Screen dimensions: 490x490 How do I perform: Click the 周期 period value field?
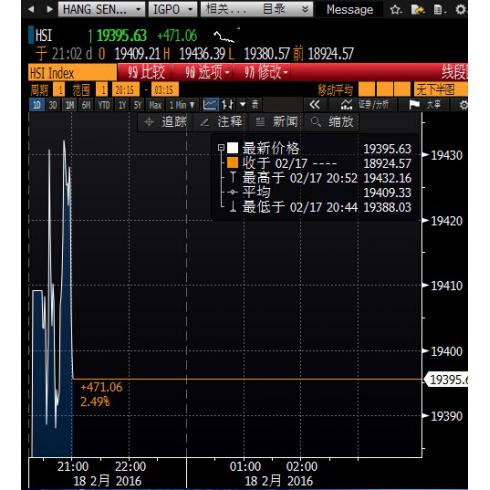click(60, 90)
